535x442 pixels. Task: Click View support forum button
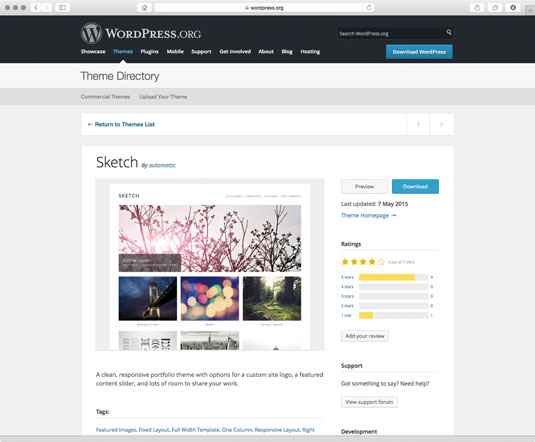(369, 402)
